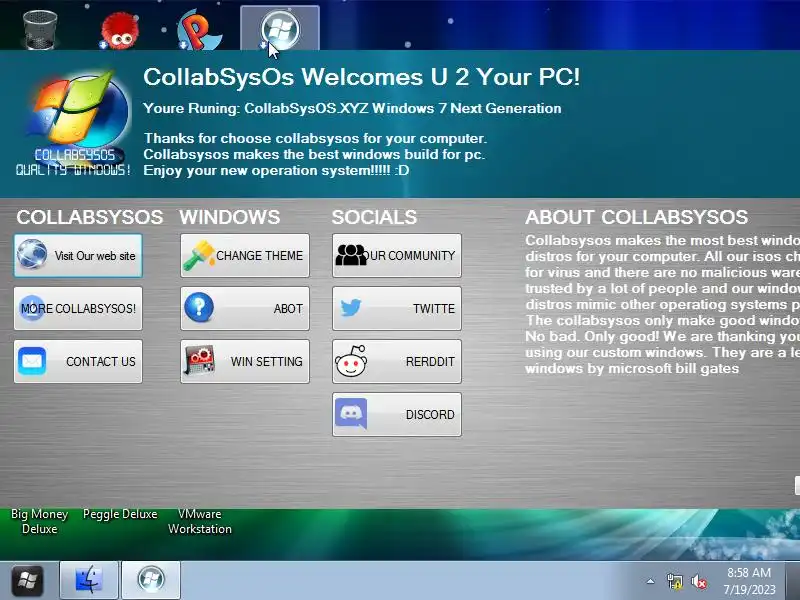The width and height of the screenshot is (800, 600).
Task: Click the CONTACT US button
Action: 78,361
